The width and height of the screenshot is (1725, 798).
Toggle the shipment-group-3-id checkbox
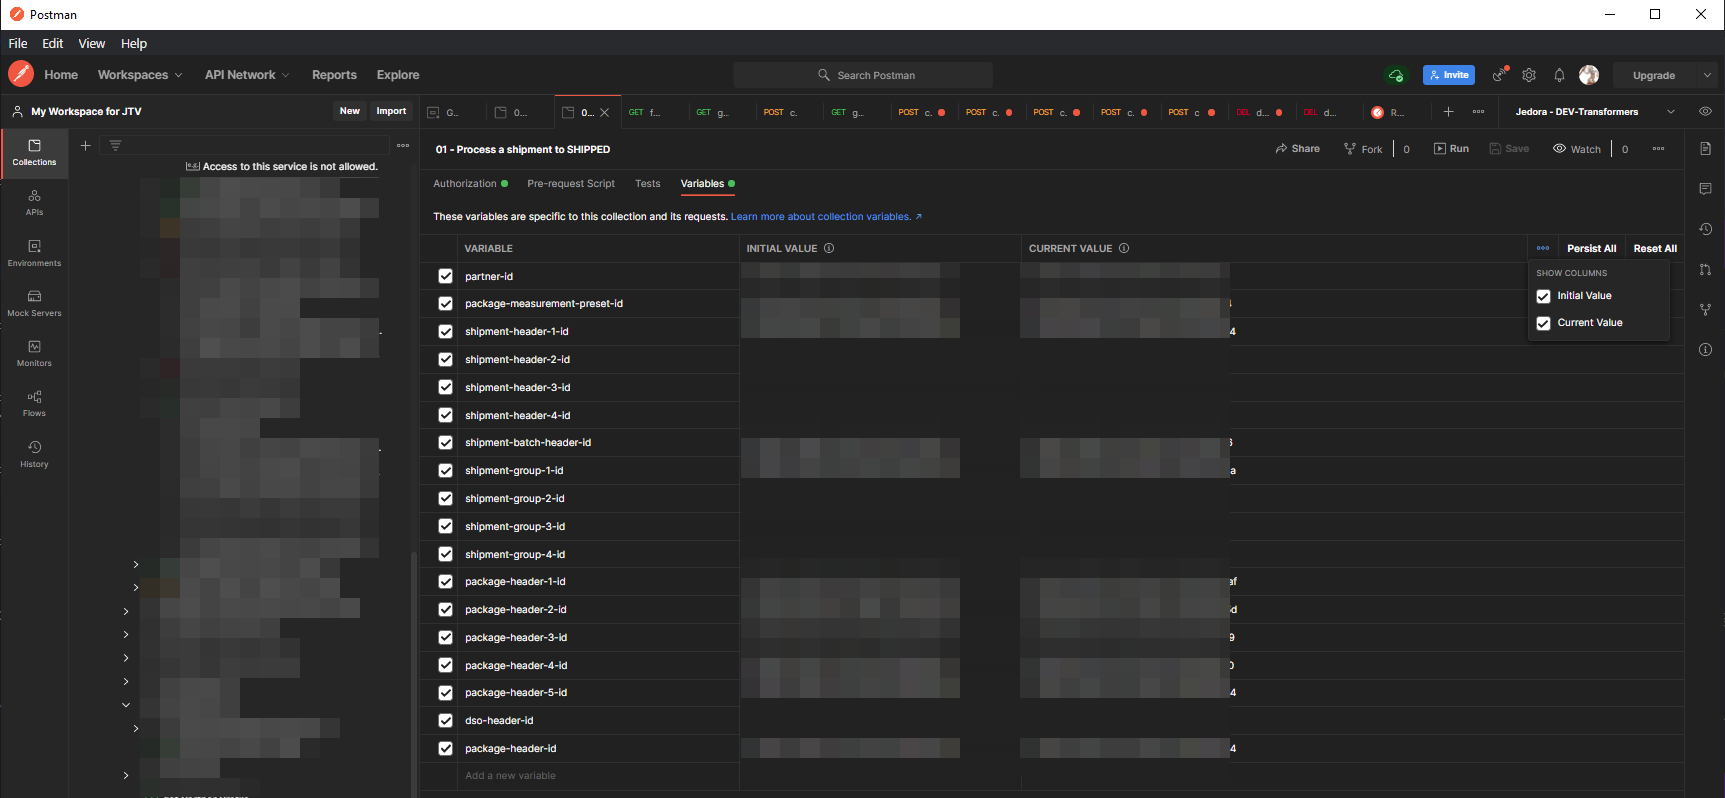tap(445, 526)
